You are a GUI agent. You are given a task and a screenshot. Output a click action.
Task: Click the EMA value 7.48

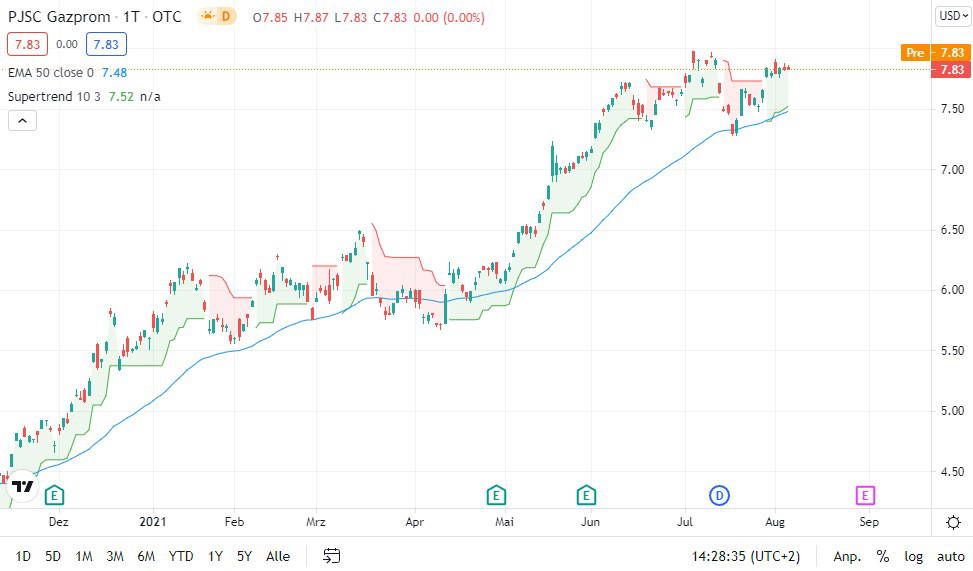click(x=114, y=73)
